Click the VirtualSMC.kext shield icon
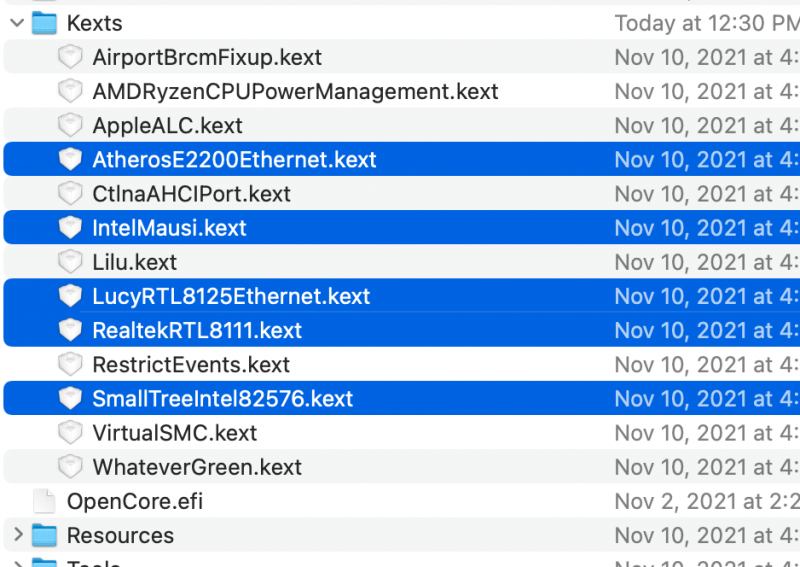The height and width of the screenshot is (567, 800). (x=69, y=433)
